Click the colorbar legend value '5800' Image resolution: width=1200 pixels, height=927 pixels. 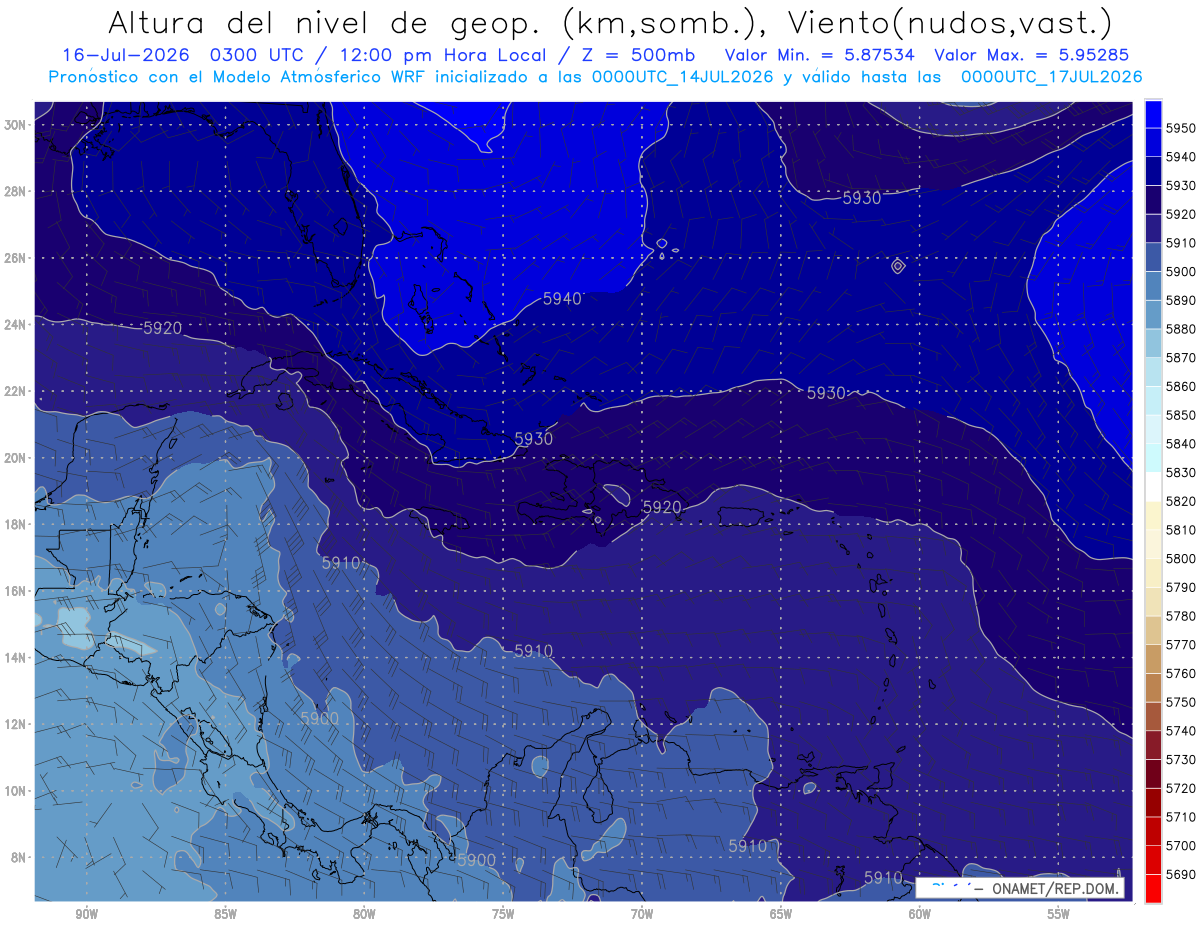1181,559
